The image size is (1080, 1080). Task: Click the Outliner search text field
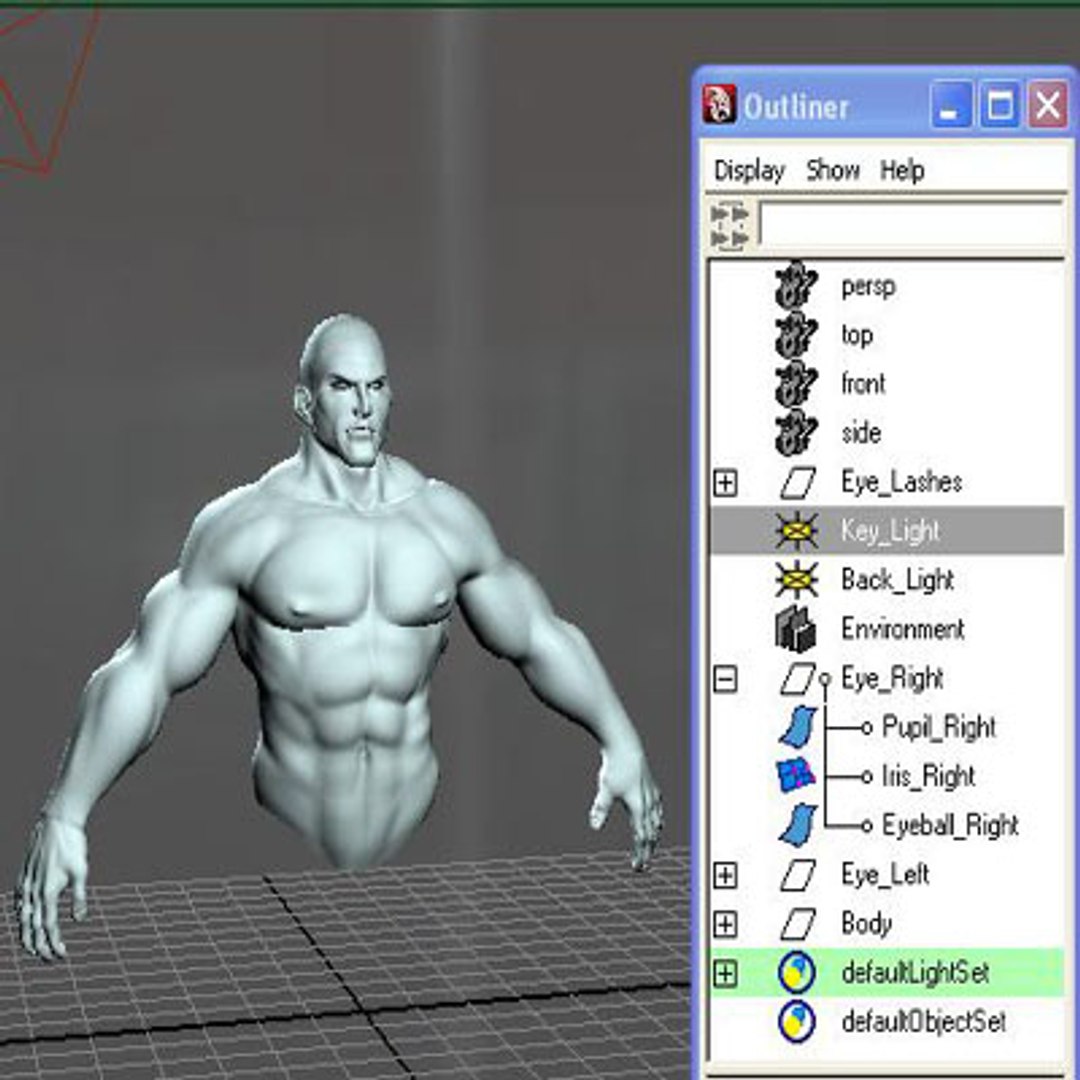[911, 223]
